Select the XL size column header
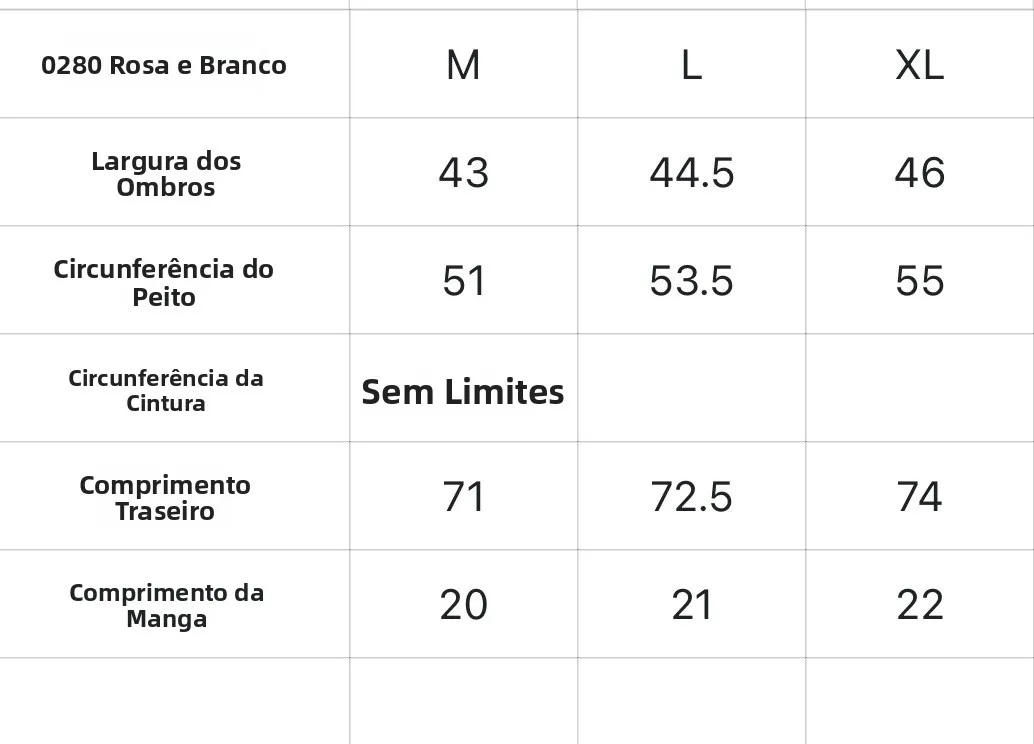Screen dimensions: 1034x744 tap(919, 65)
